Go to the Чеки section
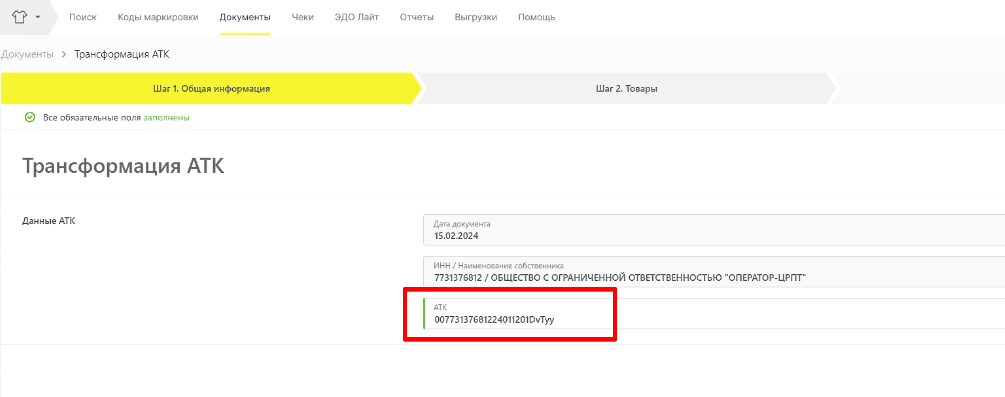Image resolution: width=1005 pixels, height=397 pixels. point(303,17)
